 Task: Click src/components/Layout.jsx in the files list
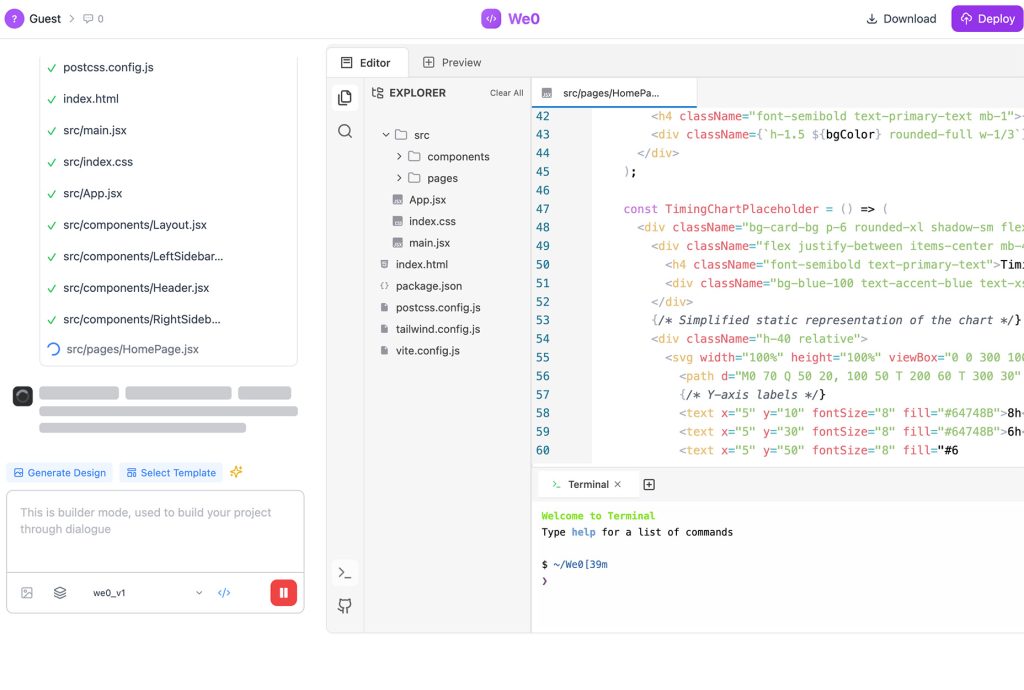click(135, 225)
